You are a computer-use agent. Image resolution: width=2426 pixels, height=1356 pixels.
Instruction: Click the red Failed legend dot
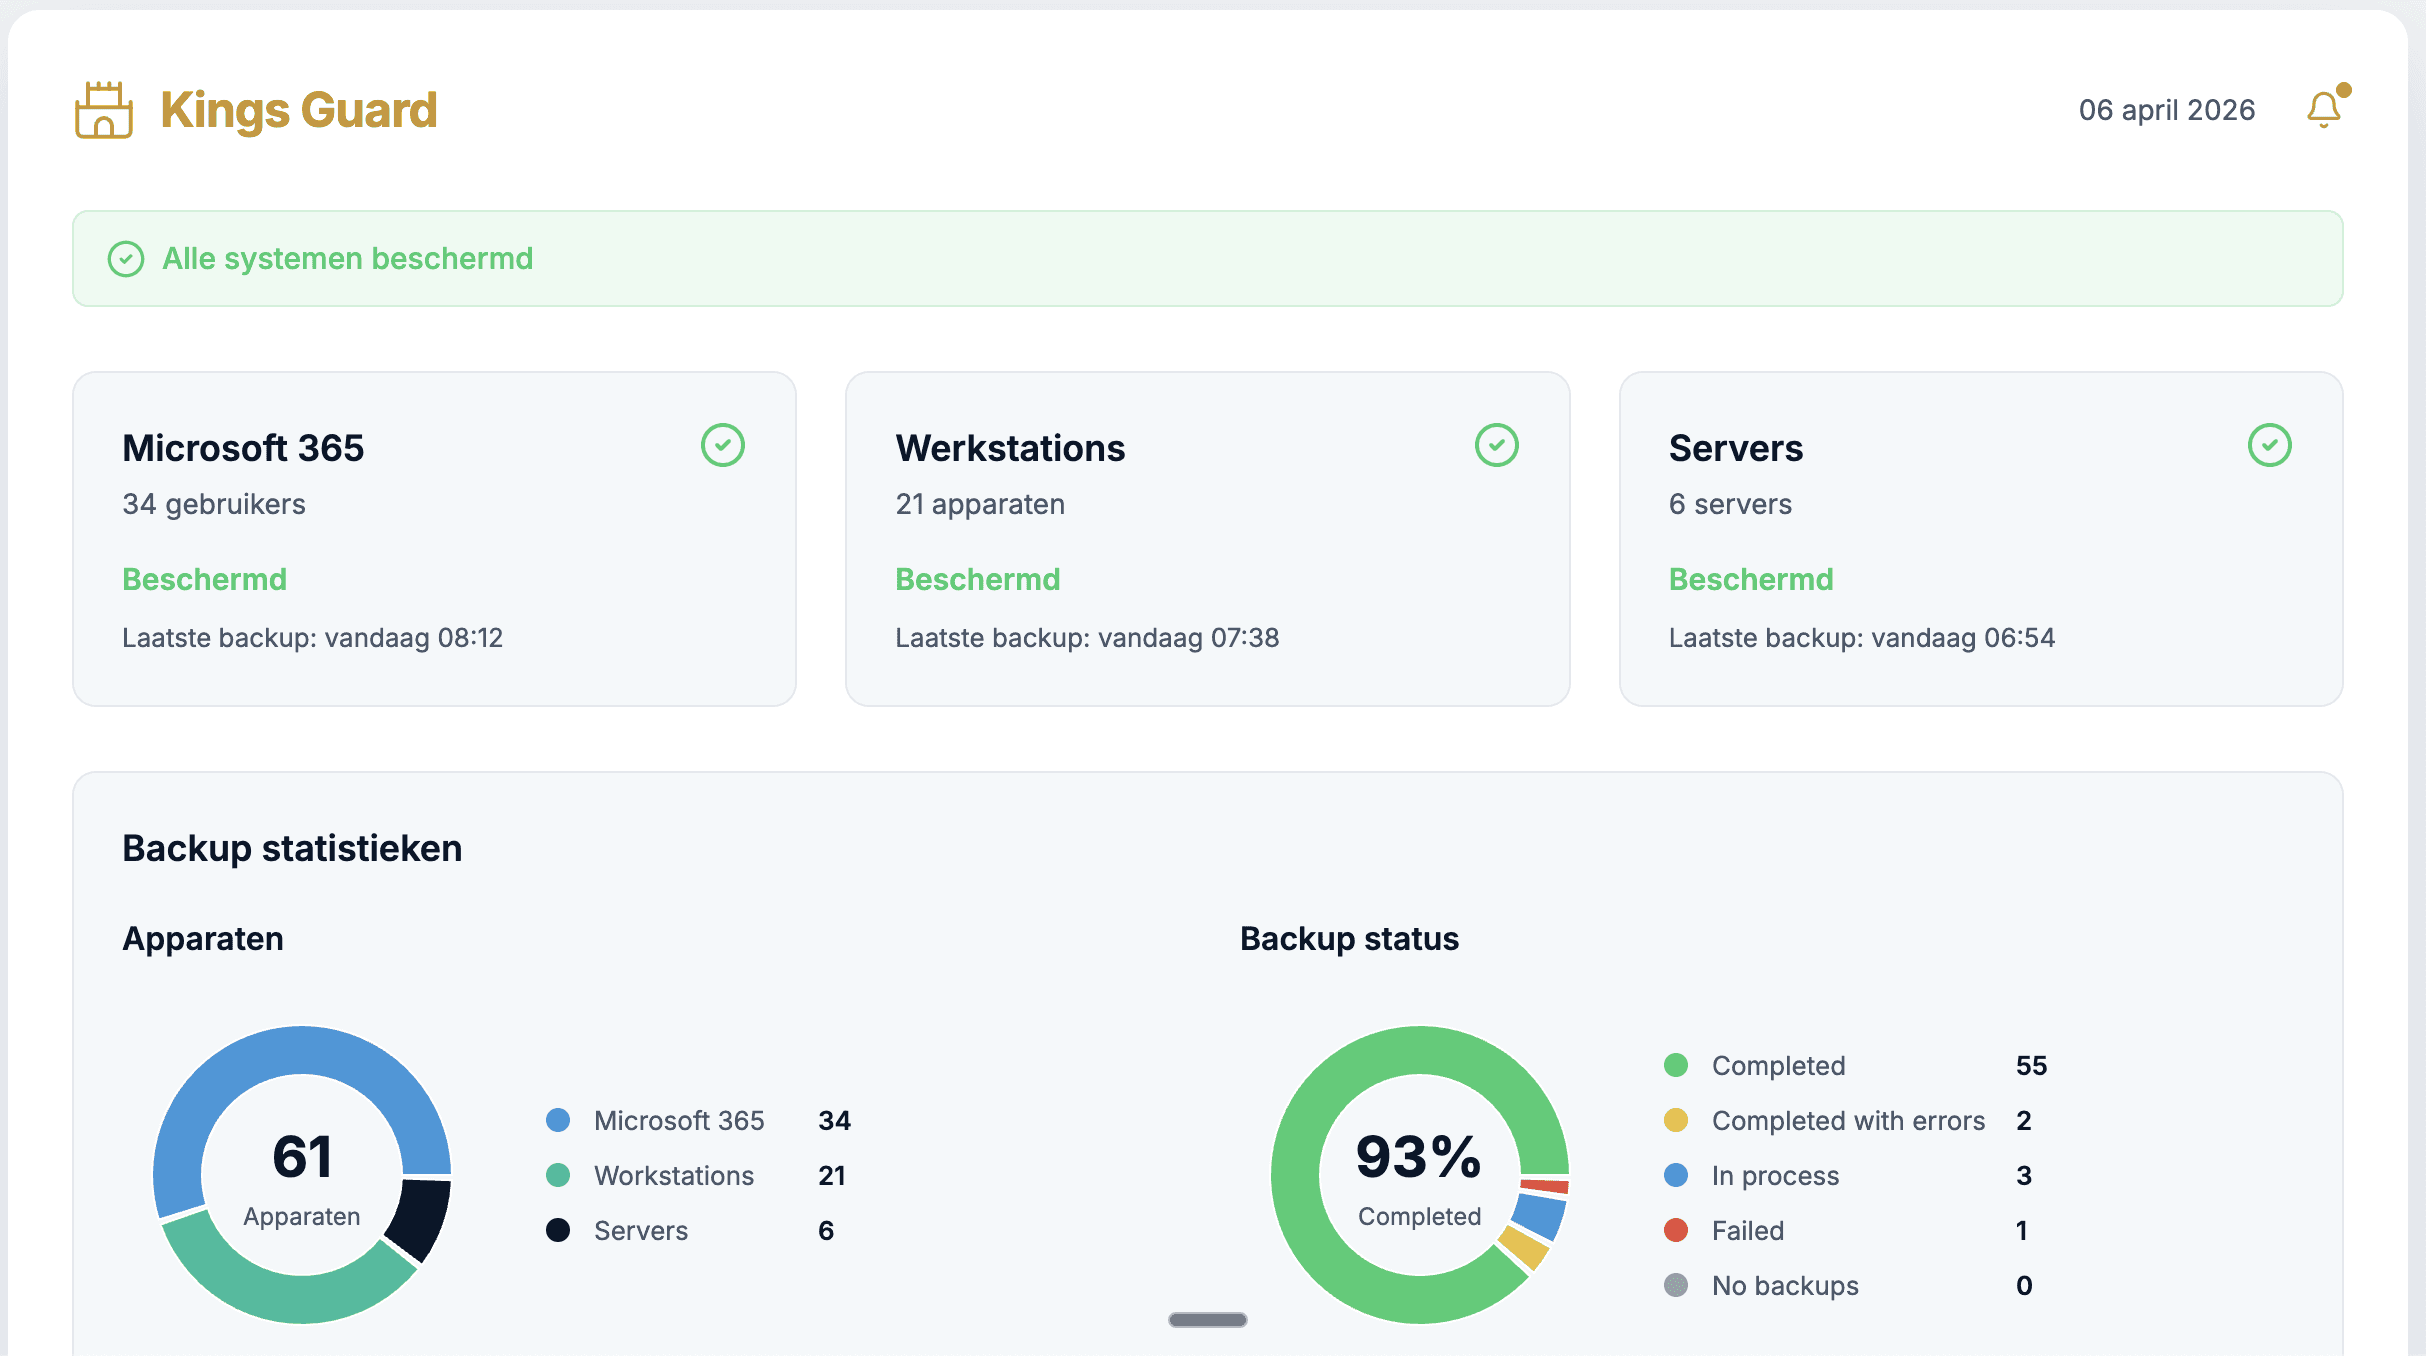[1676, 1230]
